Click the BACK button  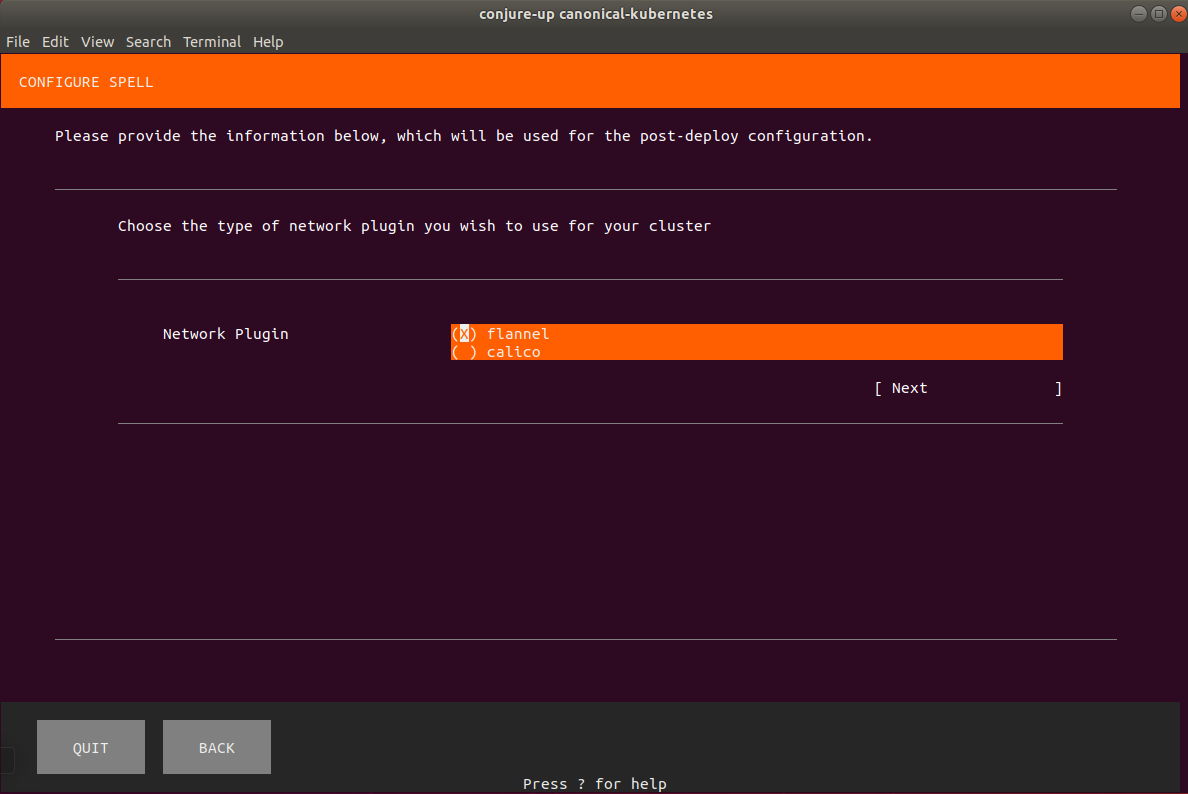(217, 747)
